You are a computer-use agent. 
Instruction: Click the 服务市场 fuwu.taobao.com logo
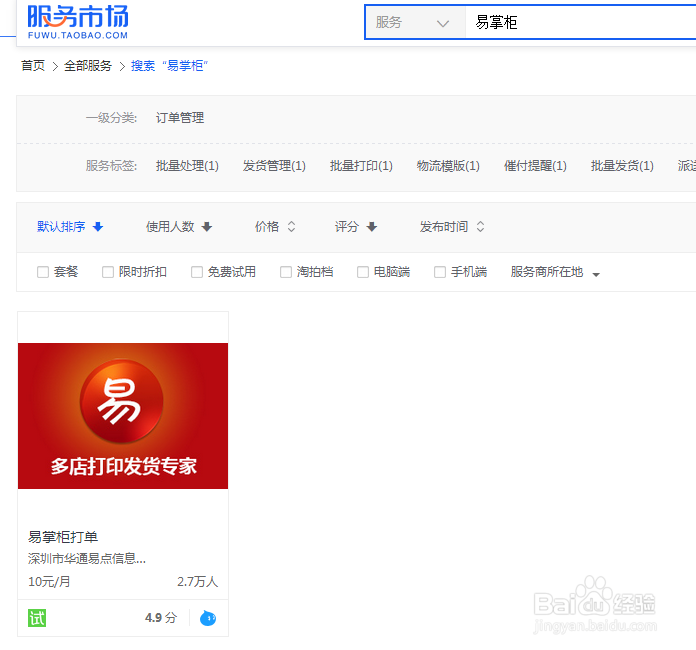point(78,22)
